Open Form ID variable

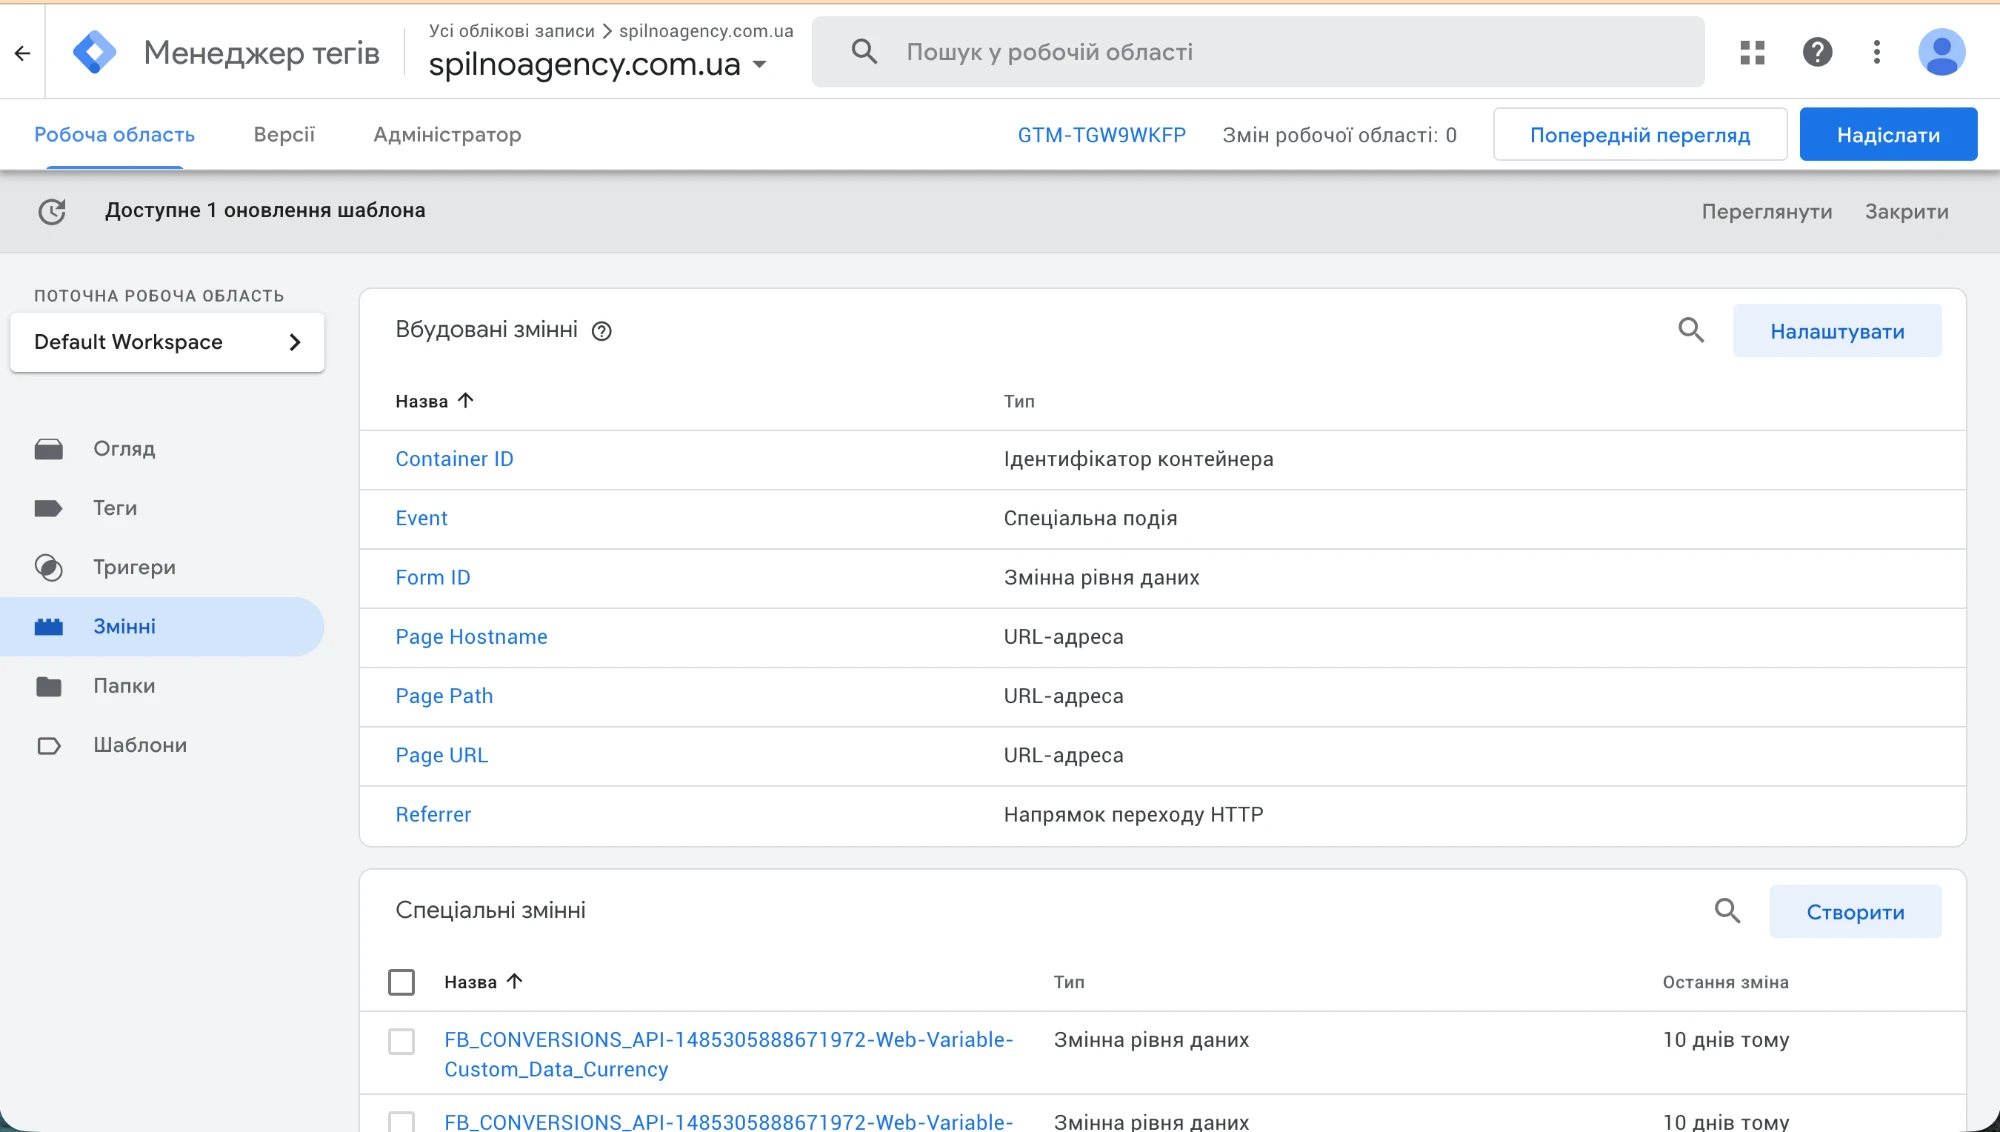pos(432,578)
